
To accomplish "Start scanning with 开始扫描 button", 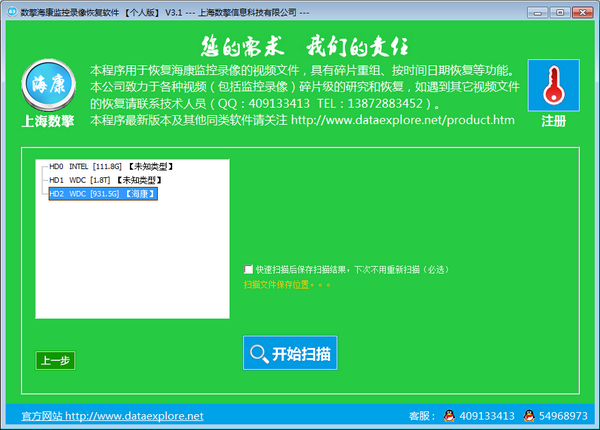I will [x=290, y=353].
